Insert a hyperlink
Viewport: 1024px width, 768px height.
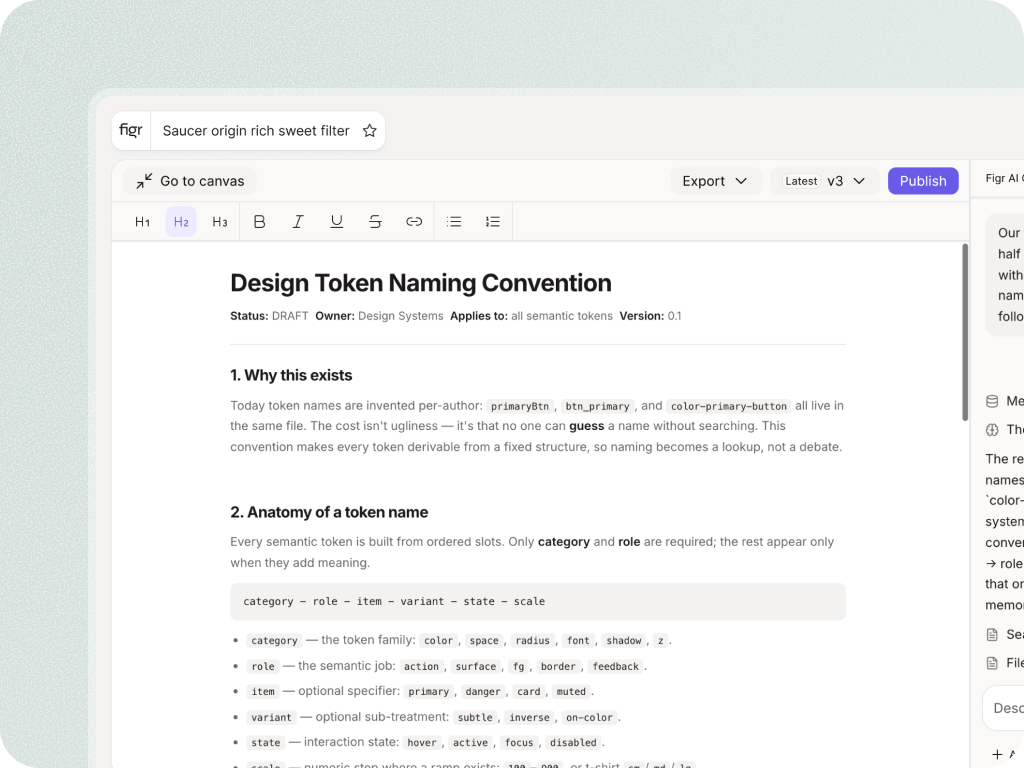pyautogui.click(x=414, y=222)
